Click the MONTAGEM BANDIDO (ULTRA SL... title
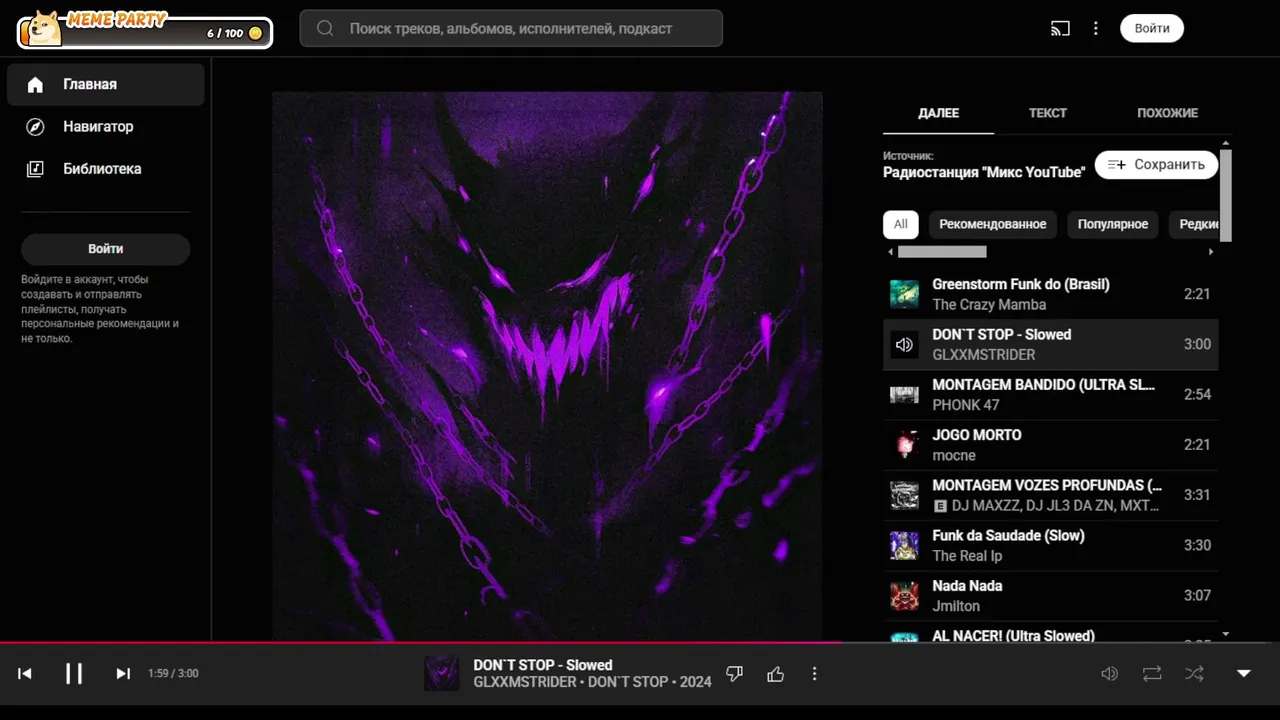The width and height of the screenshot is (1280, 720). pos(1043,385)
